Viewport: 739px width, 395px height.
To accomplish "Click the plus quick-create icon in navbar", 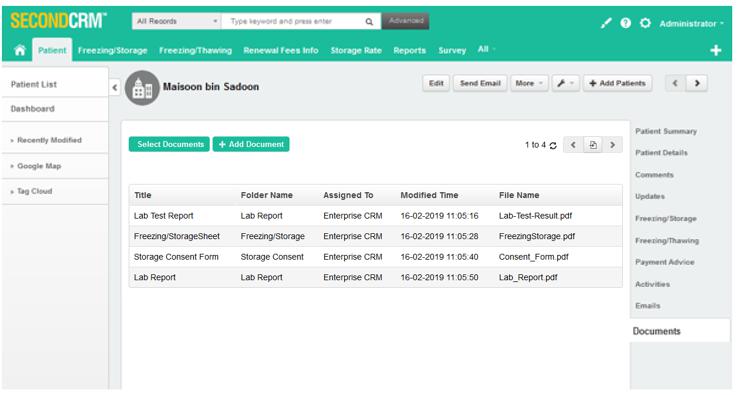I will click(715, 50).
